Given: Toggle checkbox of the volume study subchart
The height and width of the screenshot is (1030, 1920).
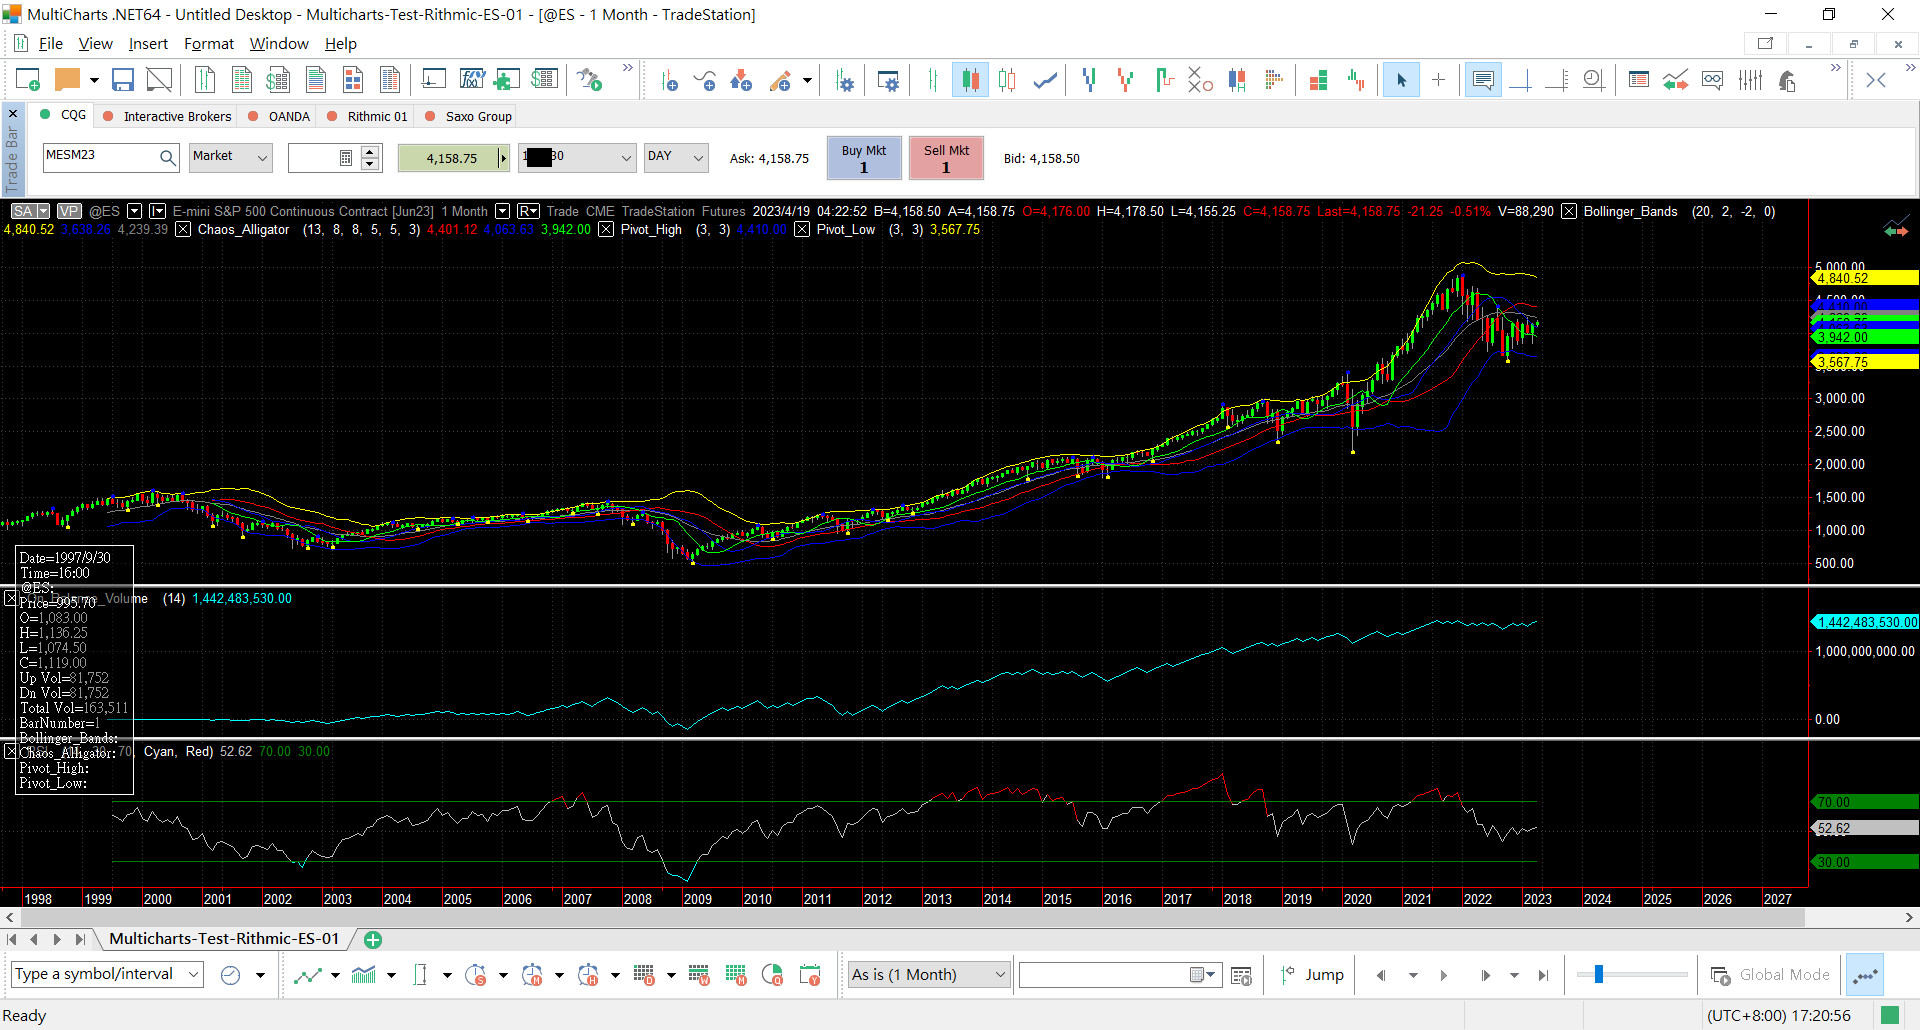Looking at the screenshot, I should pos(10,598).
